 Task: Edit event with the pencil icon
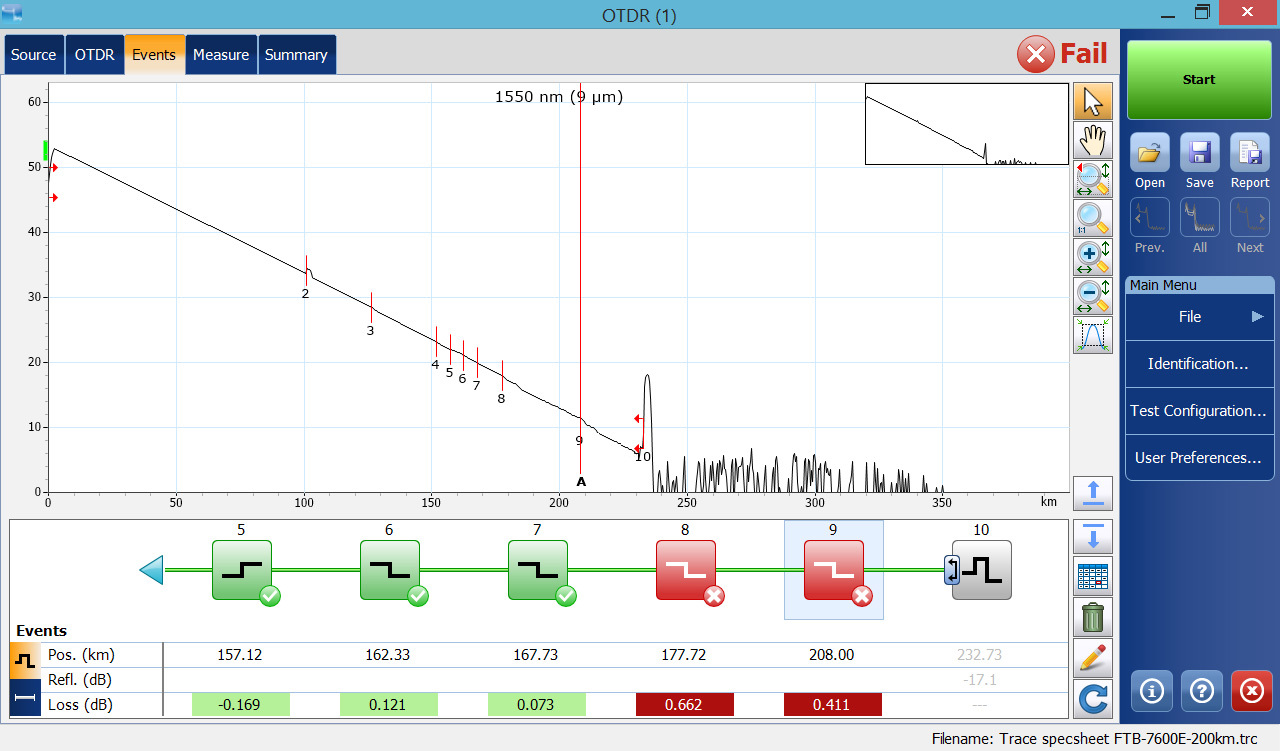1093,658
